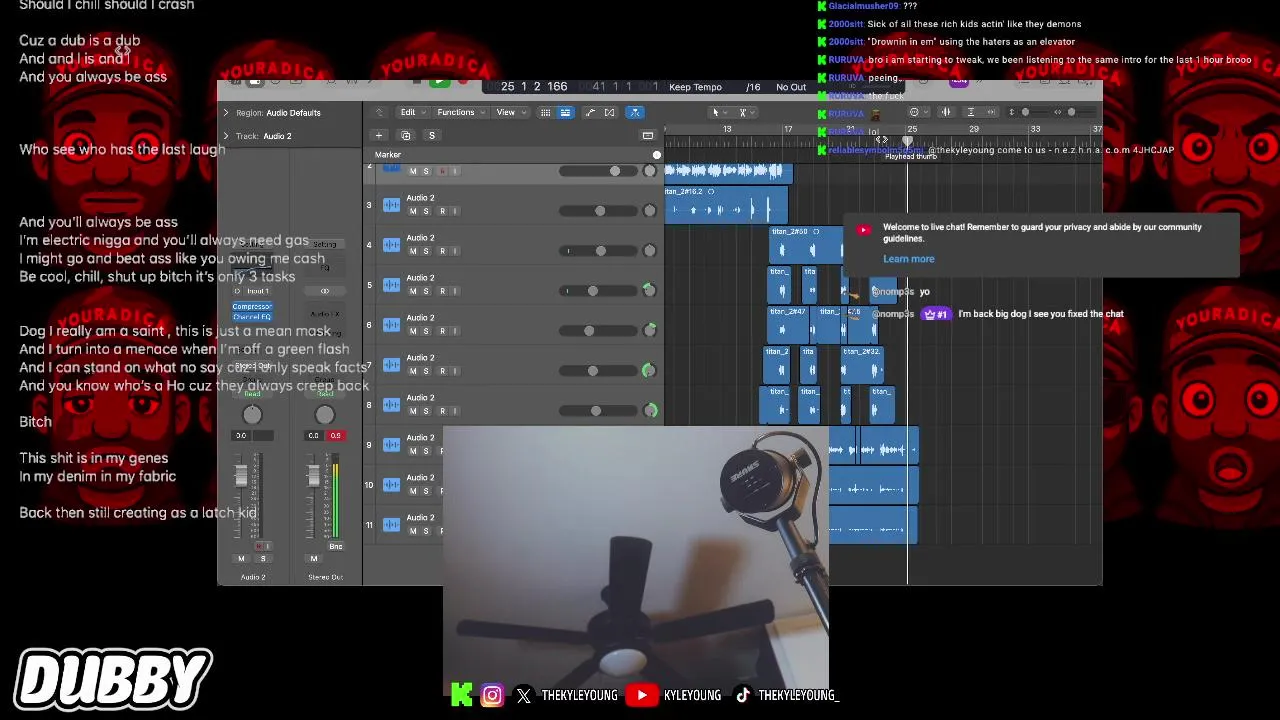Adjust the track 3 volume slider
The height and width of the screenshot is (720, 1280).
(x=598, y=211)
